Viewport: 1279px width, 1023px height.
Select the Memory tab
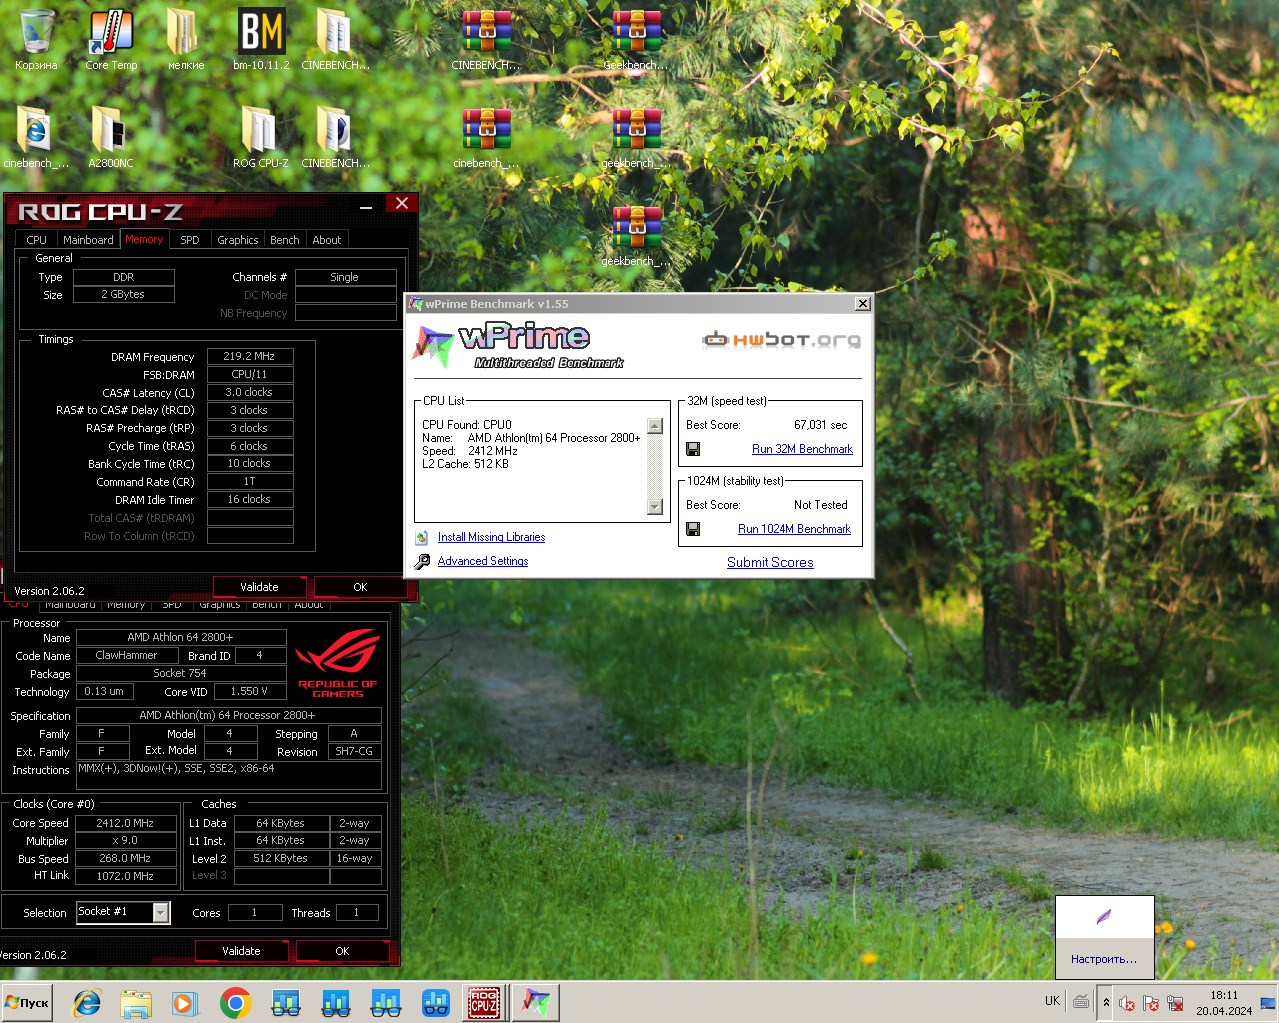[x=144, y=239]
